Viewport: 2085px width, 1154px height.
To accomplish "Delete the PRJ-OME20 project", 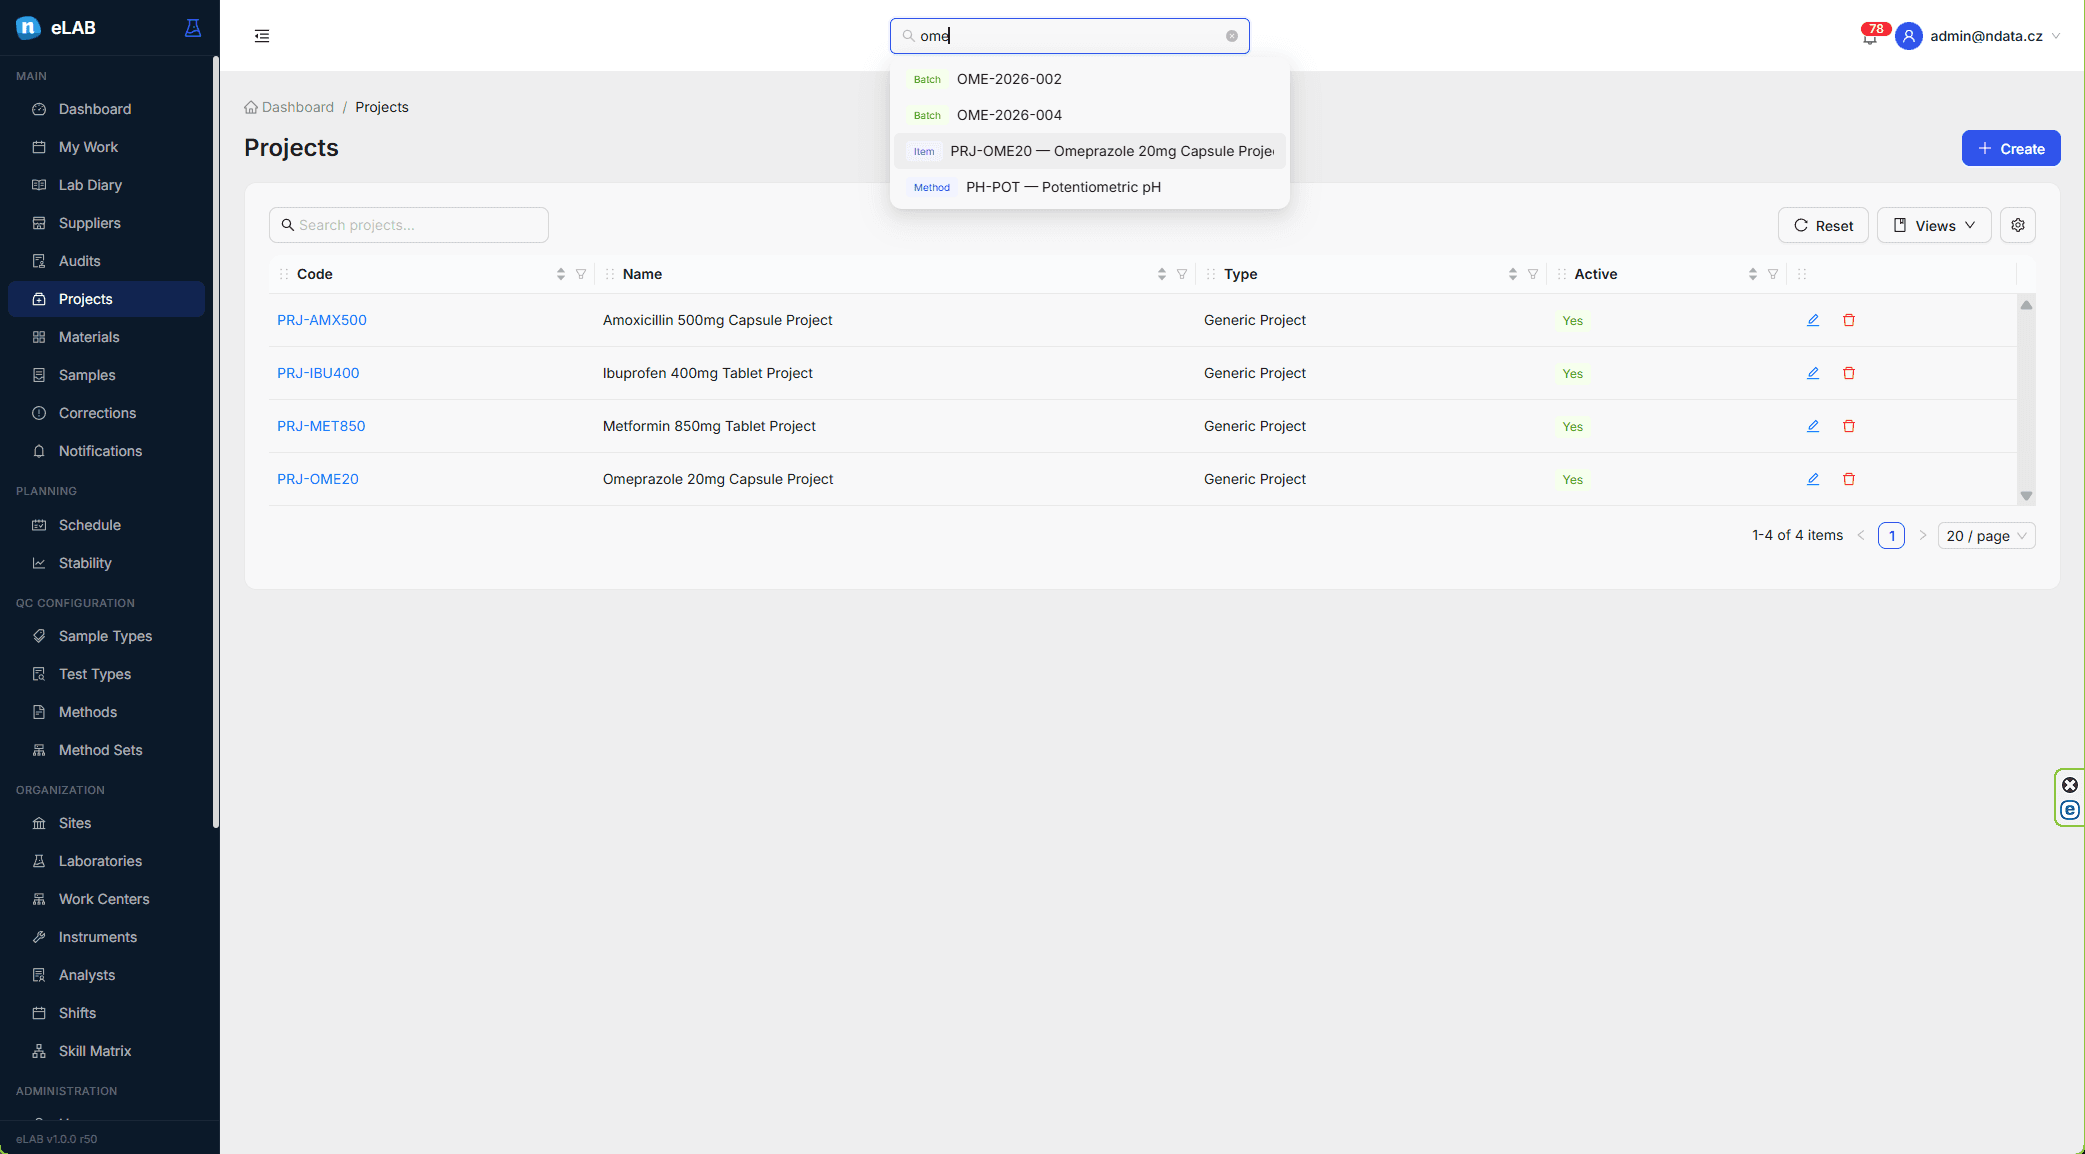I will click(x=1849, y=479).
